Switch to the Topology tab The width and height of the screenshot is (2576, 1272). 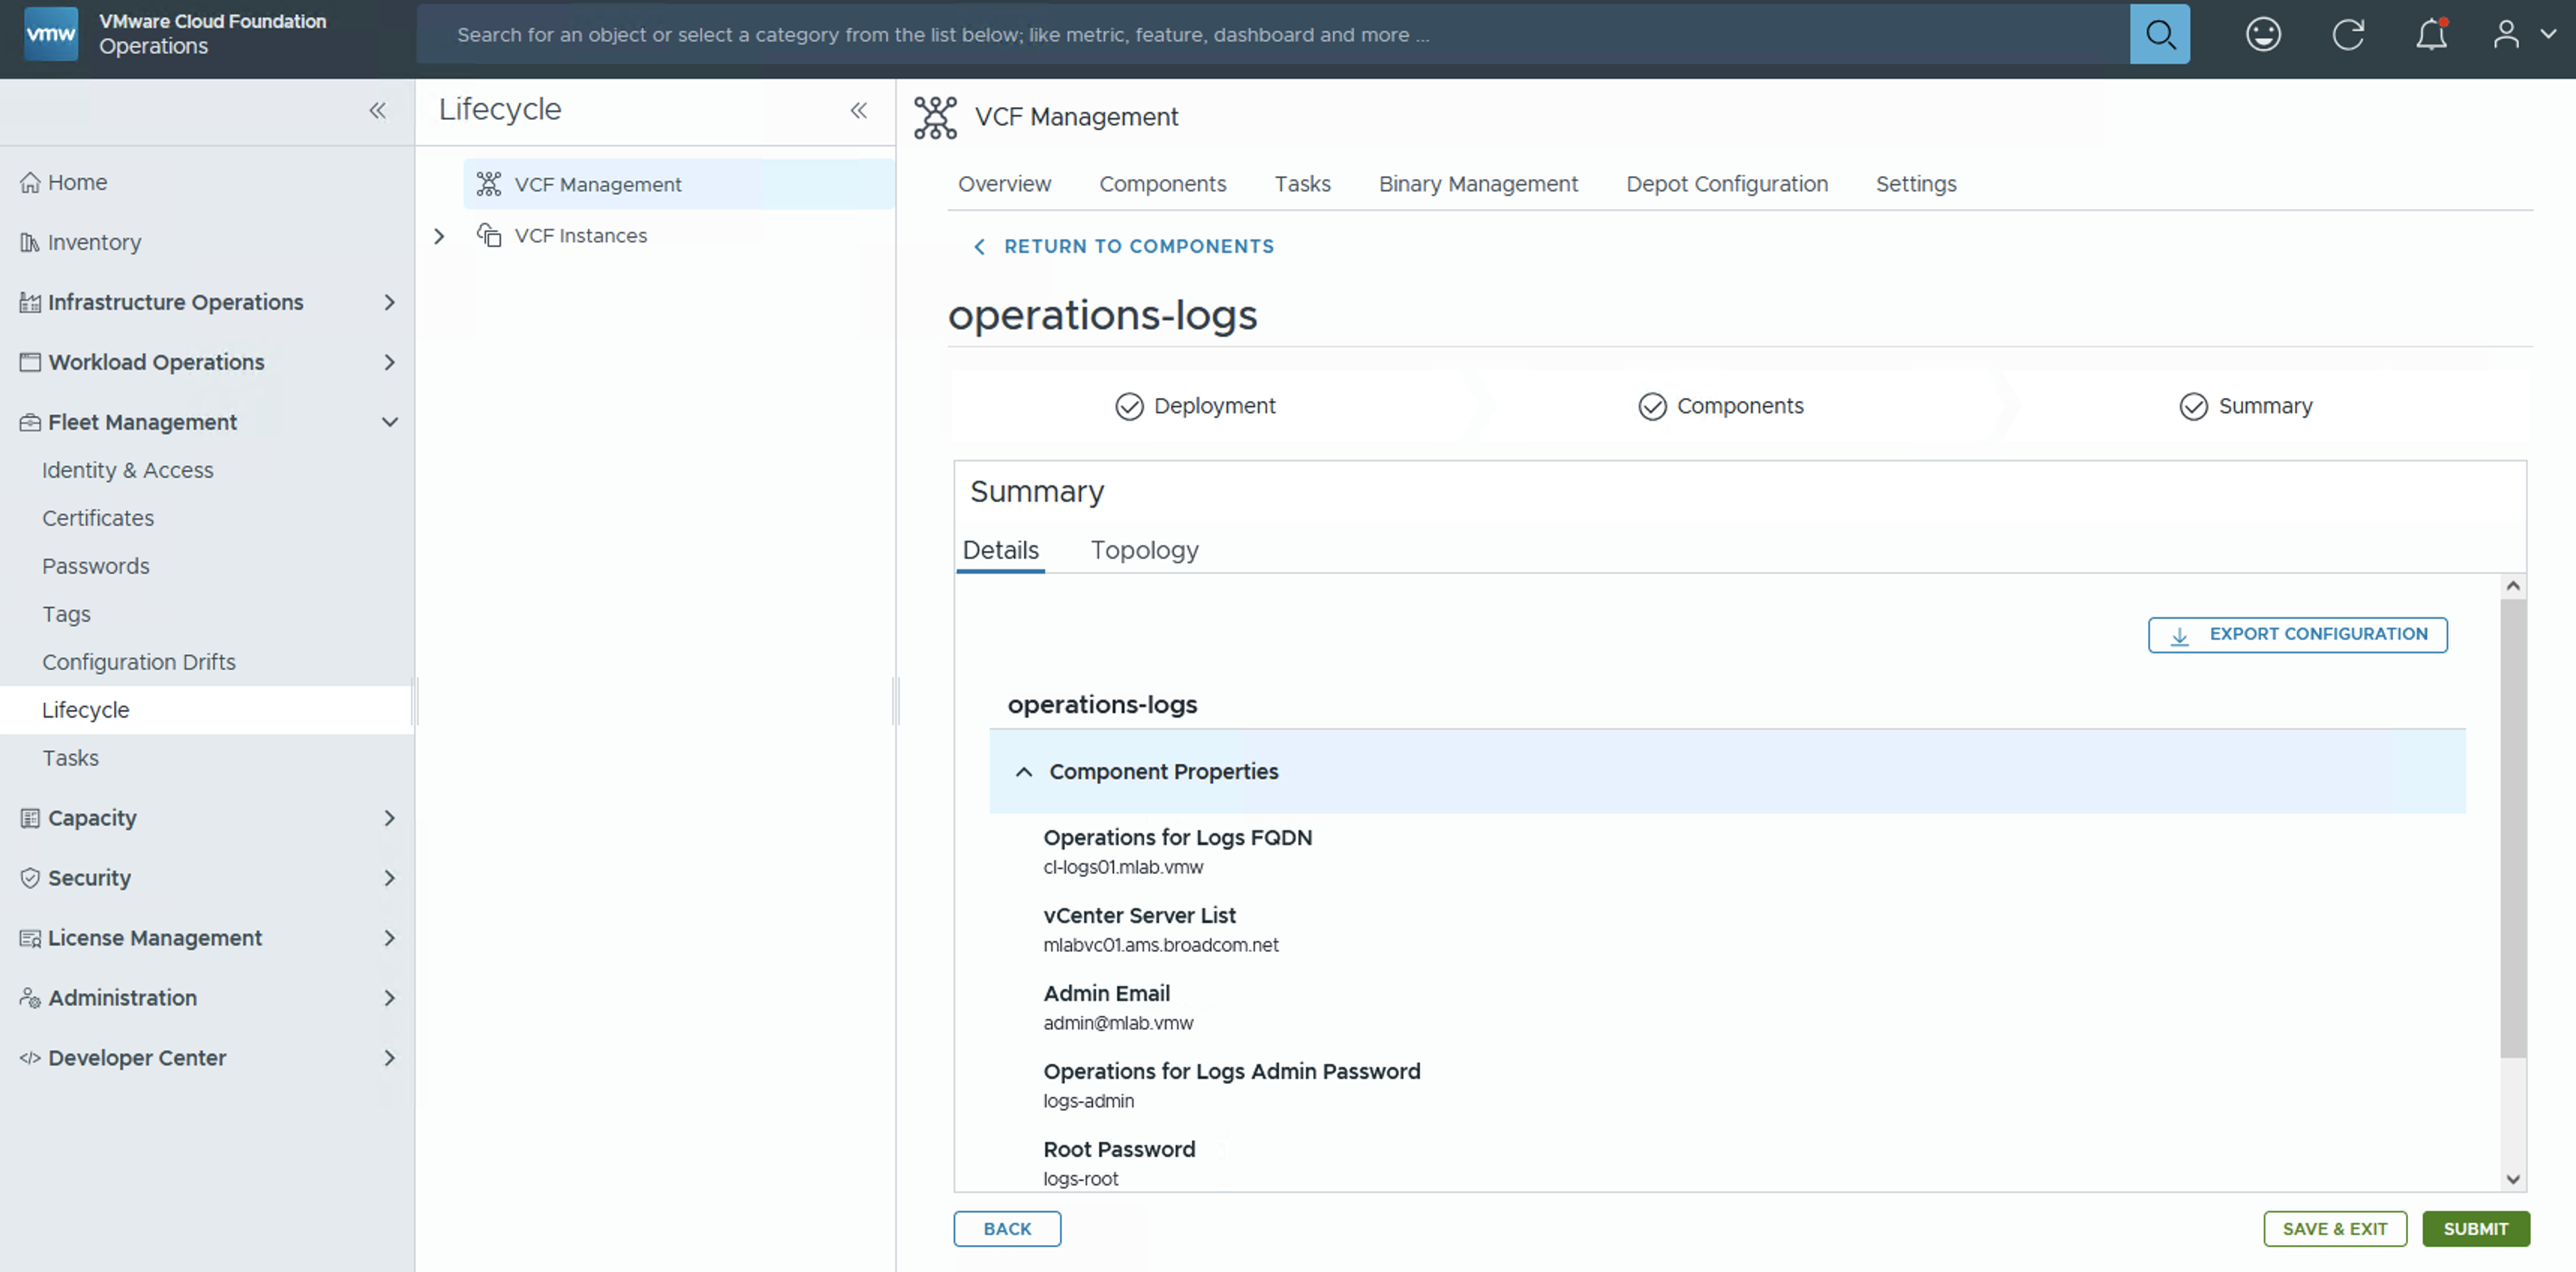click(1144, 550)
